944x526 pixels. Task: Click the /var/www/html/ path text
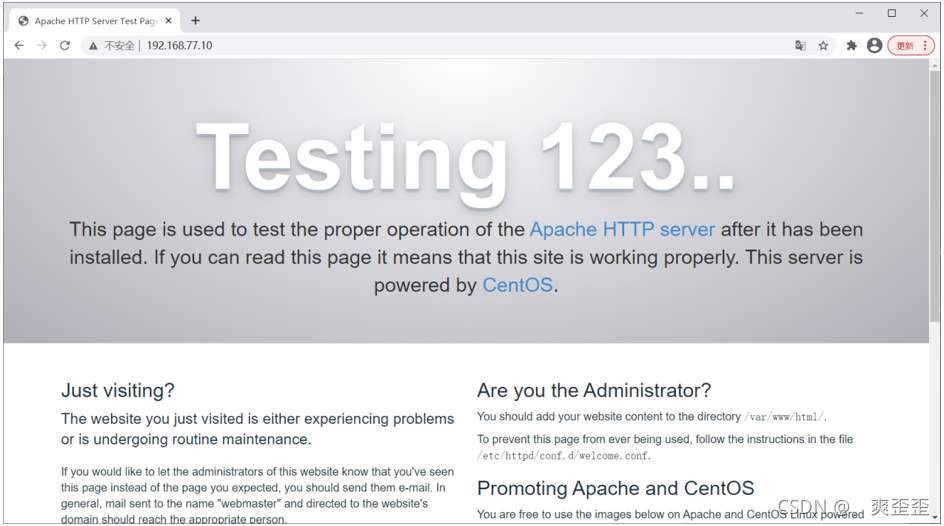785,417
